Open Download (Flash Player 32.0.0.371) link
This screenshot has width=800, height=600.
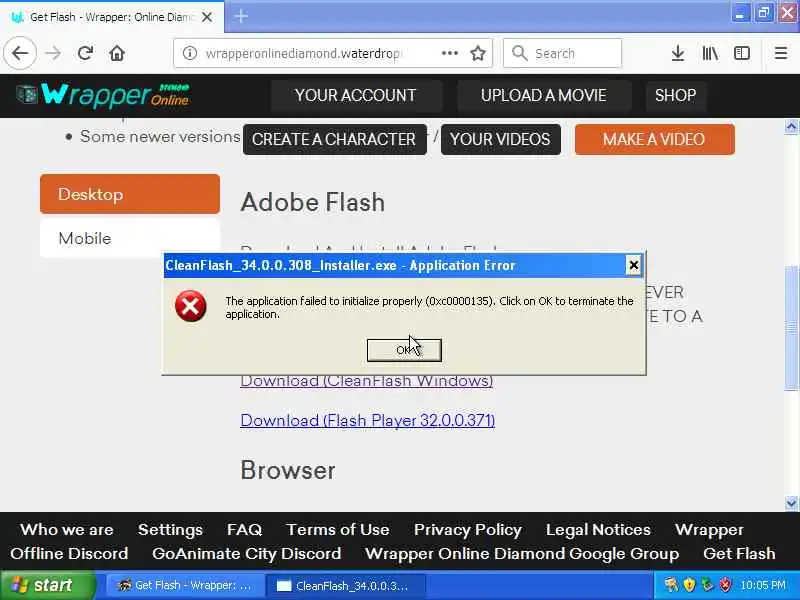(x=367, y=420)
